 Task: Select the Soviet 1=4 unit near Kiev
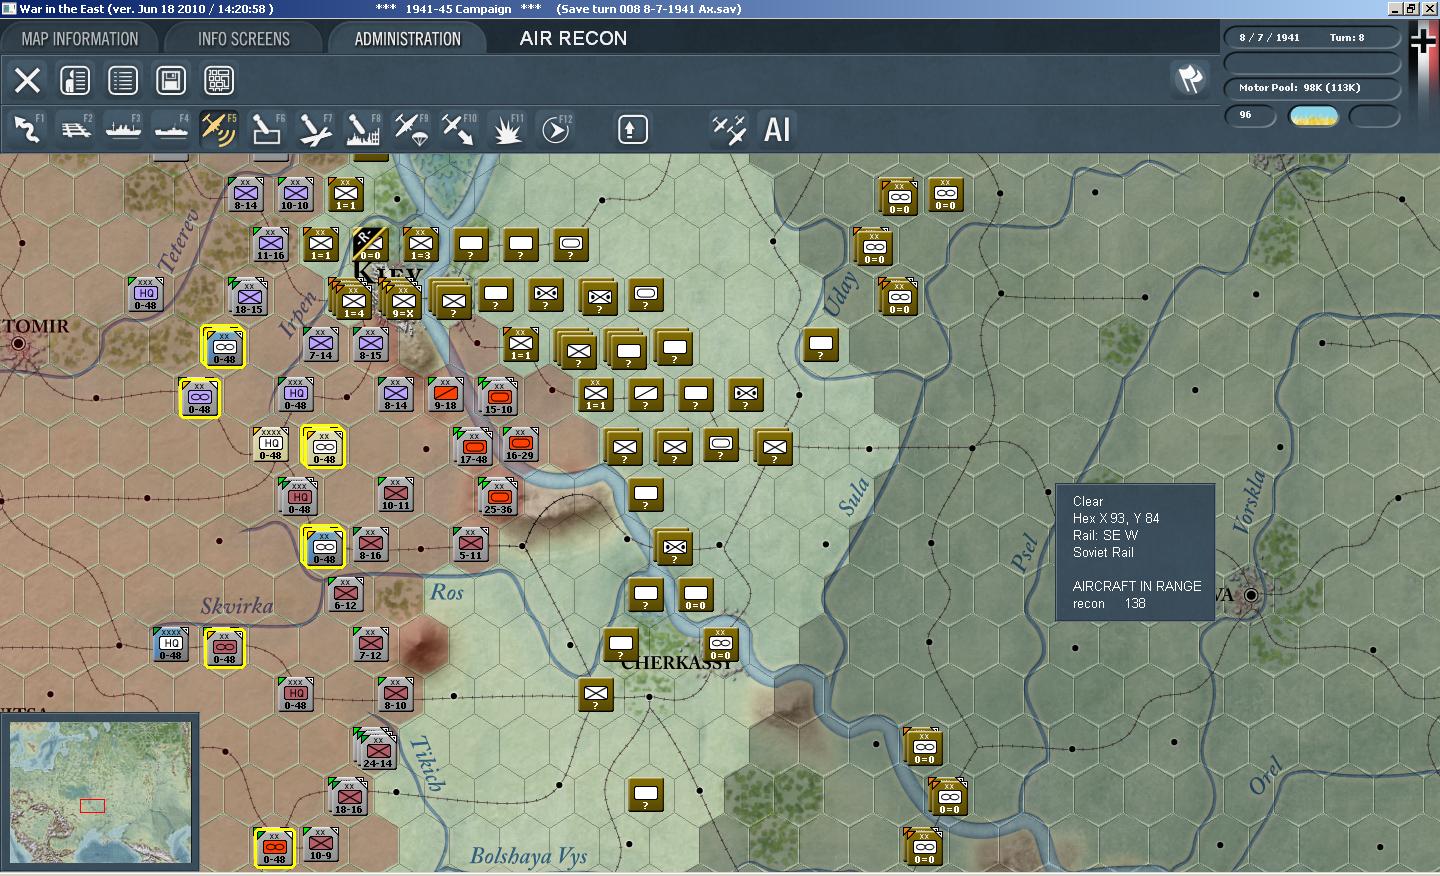[351, 300]
